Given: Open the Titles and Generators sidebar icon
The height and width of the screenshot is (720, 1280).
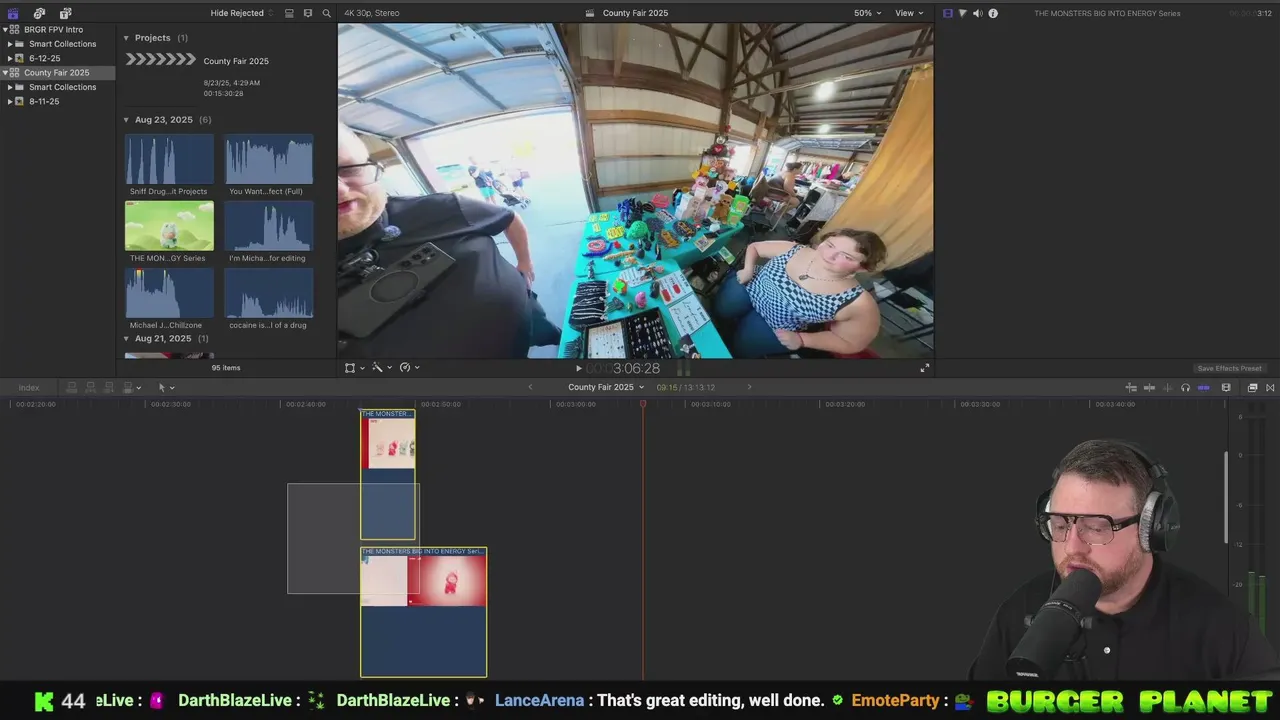Looking at the screenshot, I should coord(65,13).
